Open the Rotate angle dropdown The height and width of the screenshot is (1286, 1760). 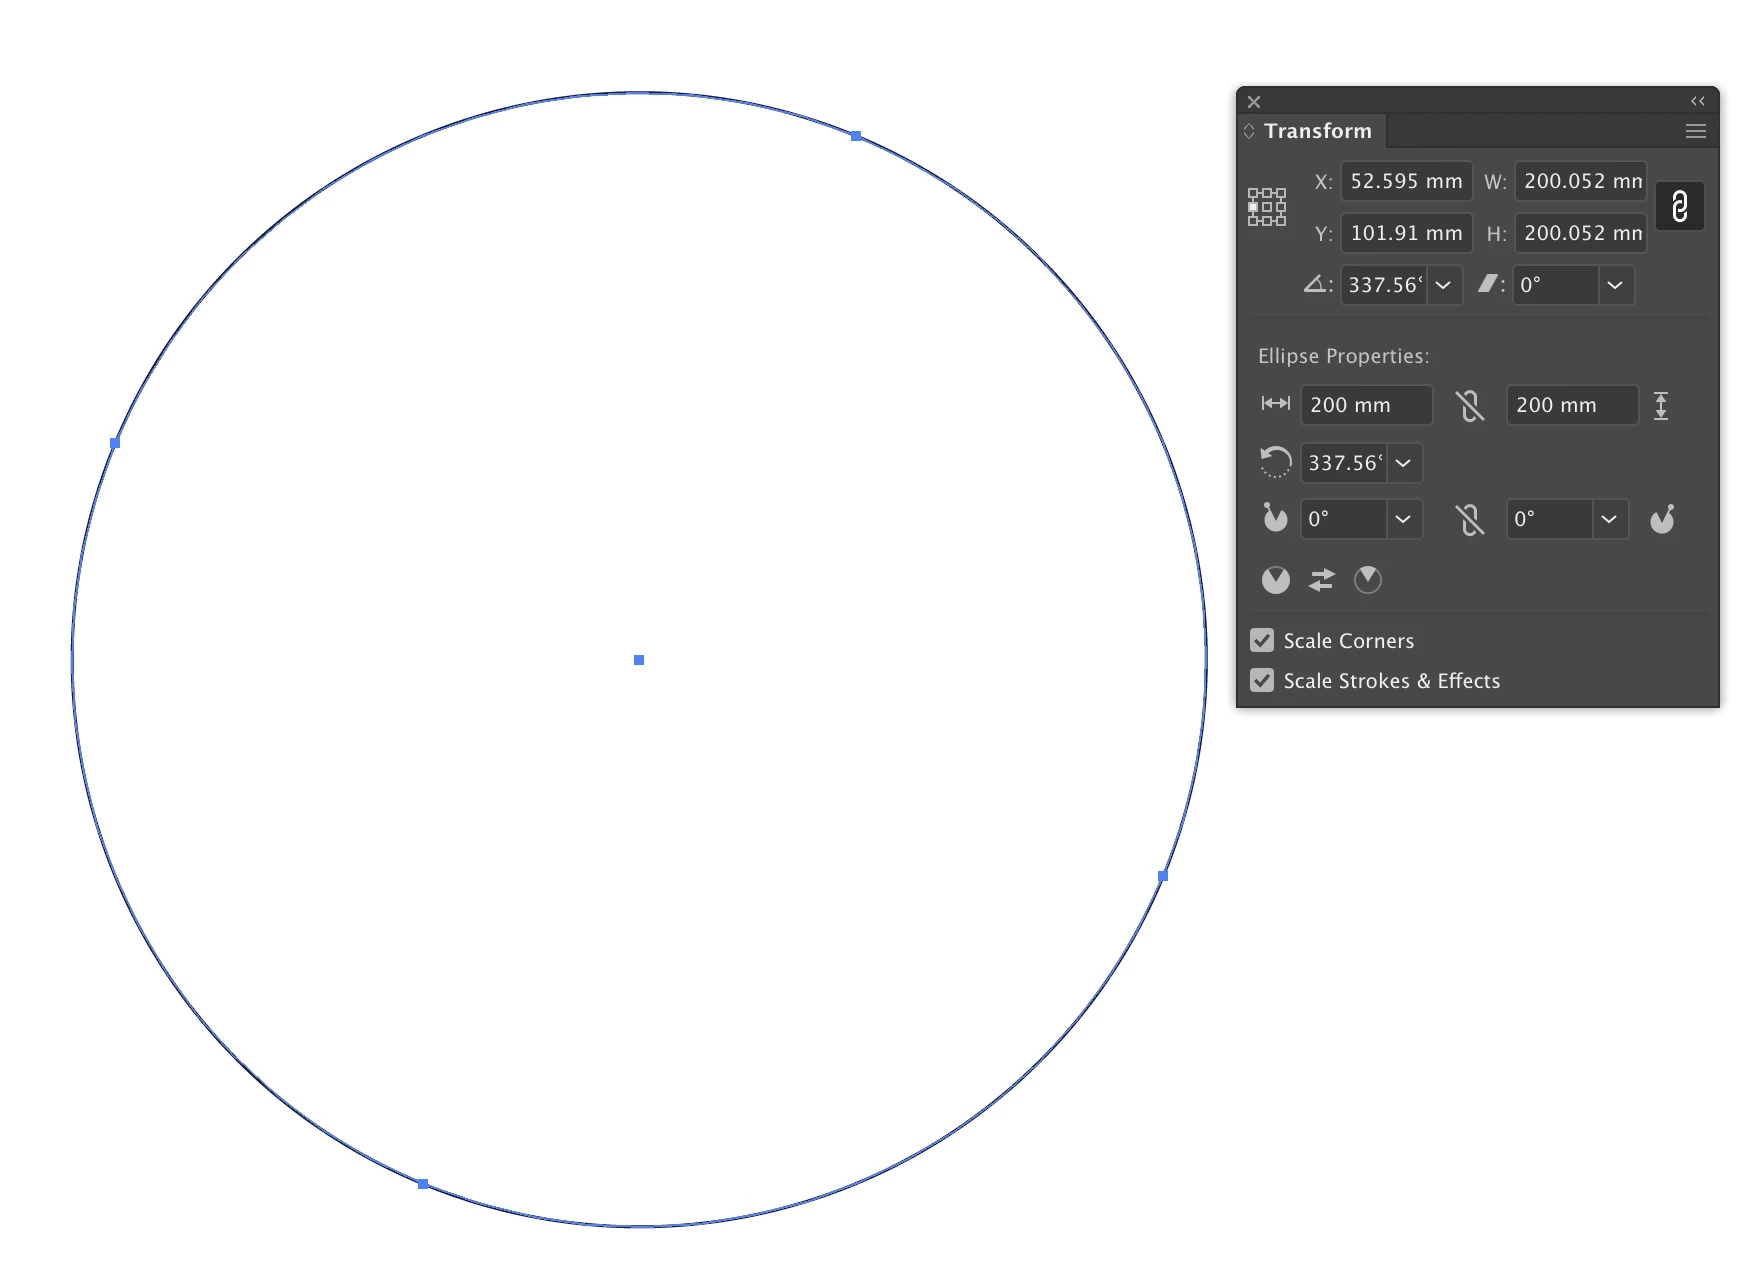tap(1444, 285)
